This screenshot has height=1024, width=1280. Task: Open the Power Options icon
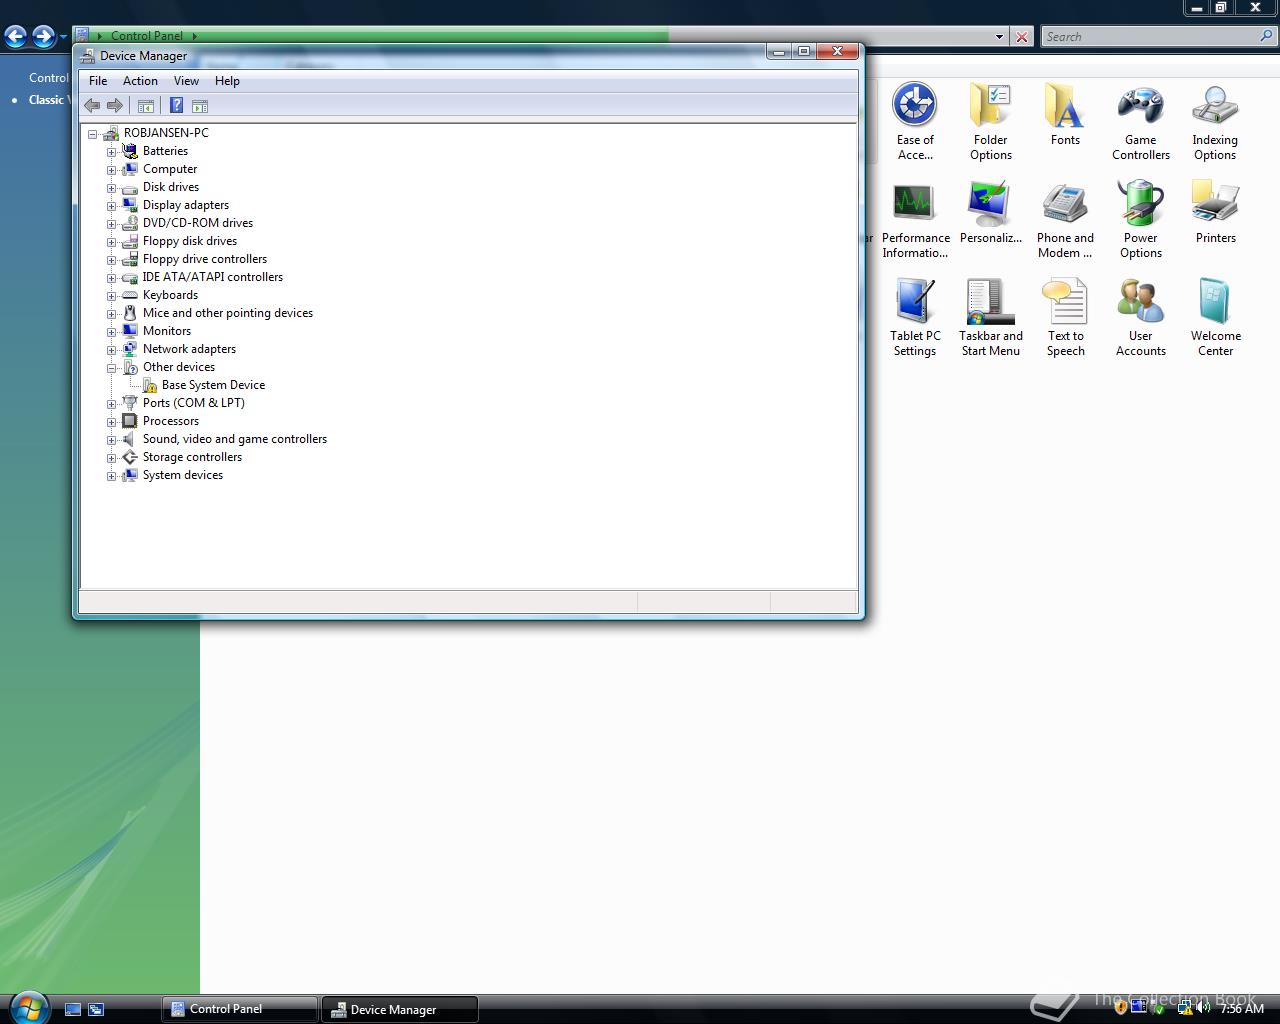(x=1140, y=220)
